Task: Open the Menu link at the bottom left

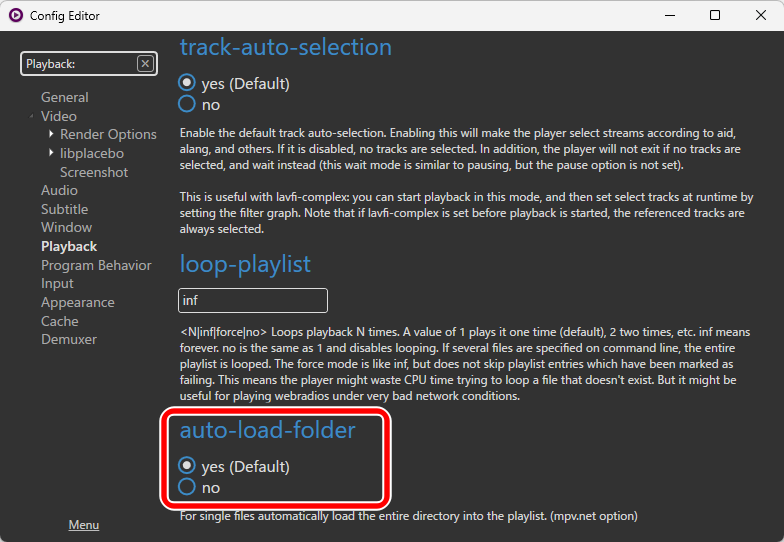Action: point(84,524)
